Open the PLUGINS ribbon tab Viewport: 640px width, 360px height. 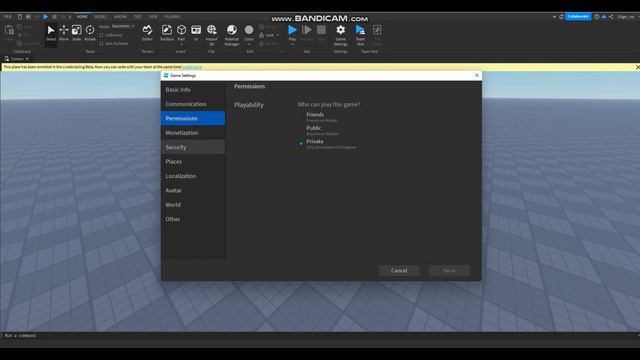click(x=172, y=17)
